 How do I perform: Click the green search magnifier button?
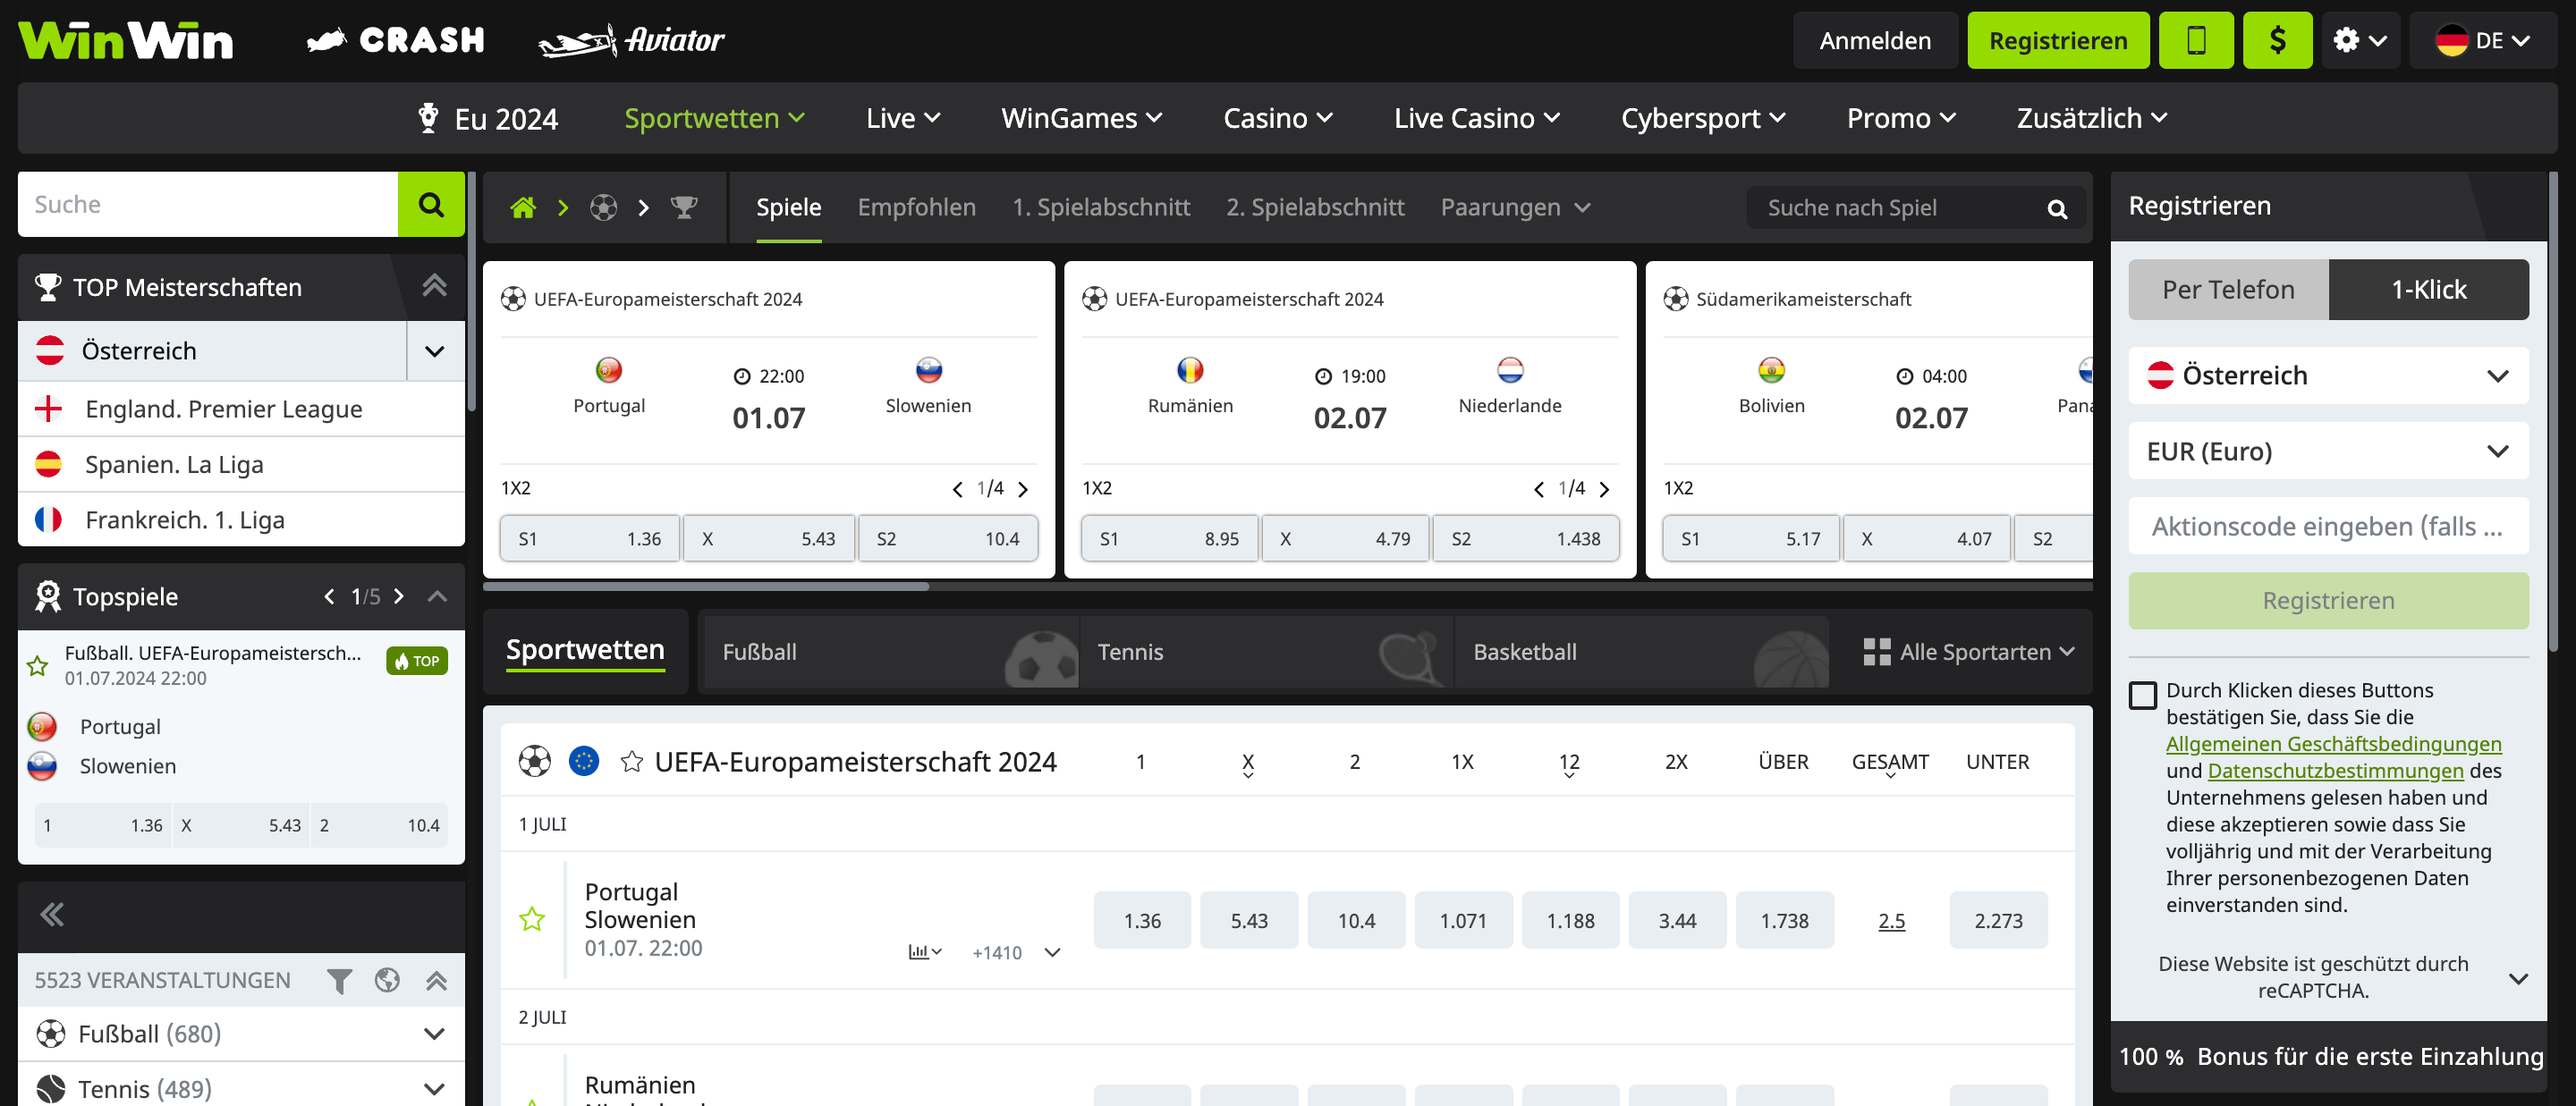[x=431, y=205]
